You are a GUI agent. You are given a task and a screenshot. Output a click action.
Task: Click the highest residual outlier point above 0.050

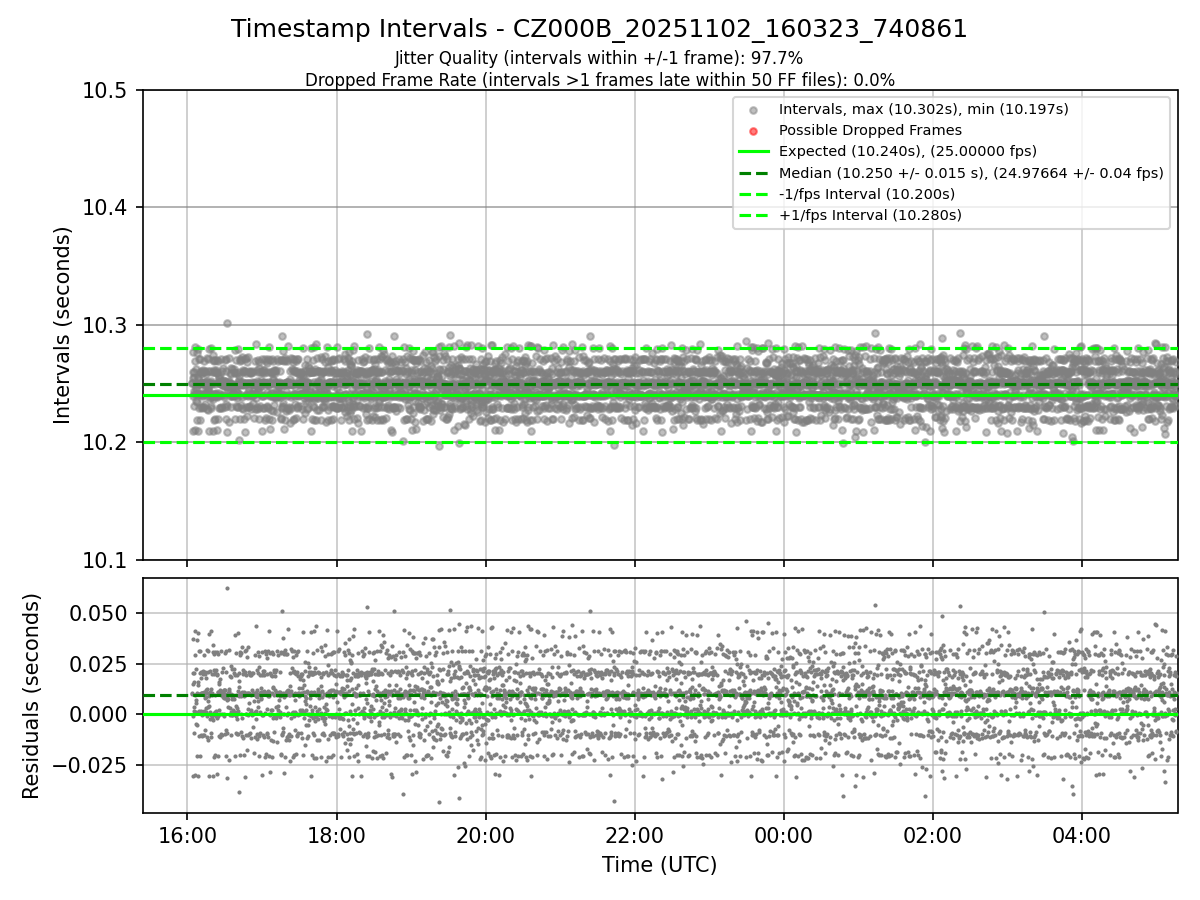(227, 588)
